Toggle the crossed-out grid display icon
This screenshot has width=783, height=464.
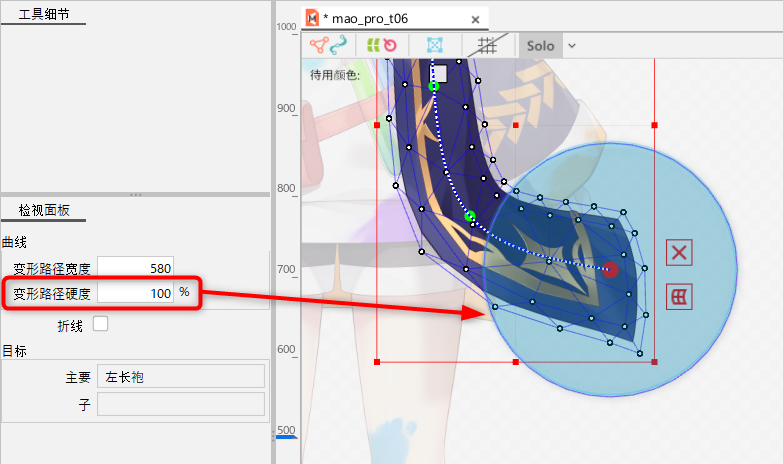pos(488,45)
